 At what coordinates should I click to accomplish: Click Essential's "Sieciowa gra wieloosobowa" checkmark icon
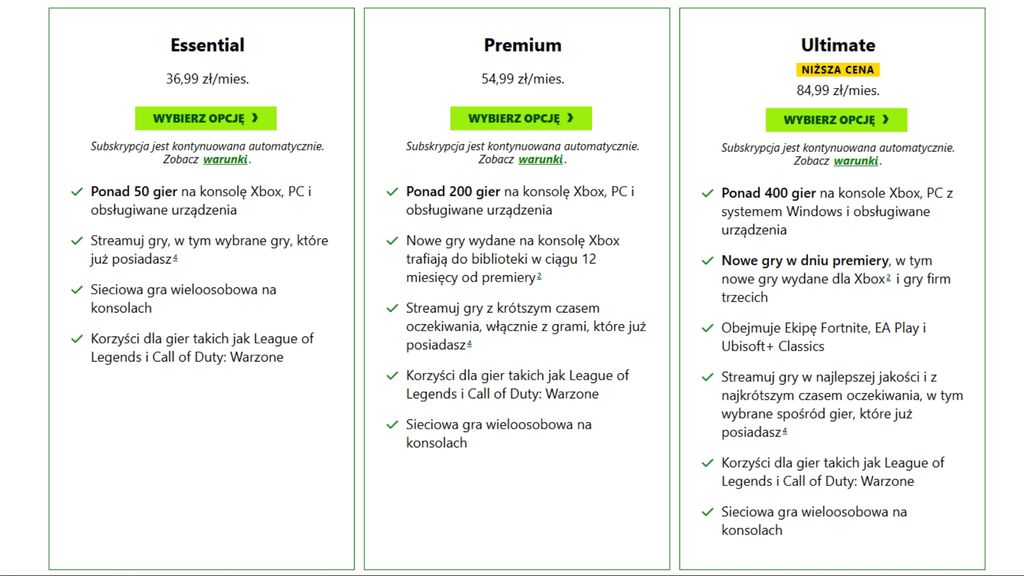[x=77, y=290]
